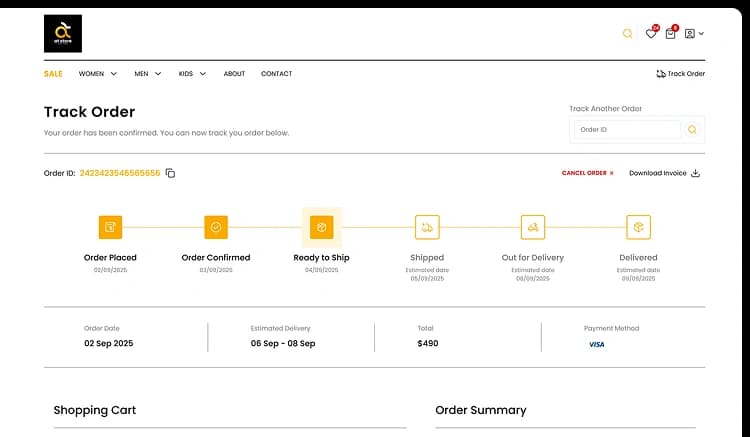Expand the KIDS dropdown chevron
750x437 pixels.
point(203,74)
